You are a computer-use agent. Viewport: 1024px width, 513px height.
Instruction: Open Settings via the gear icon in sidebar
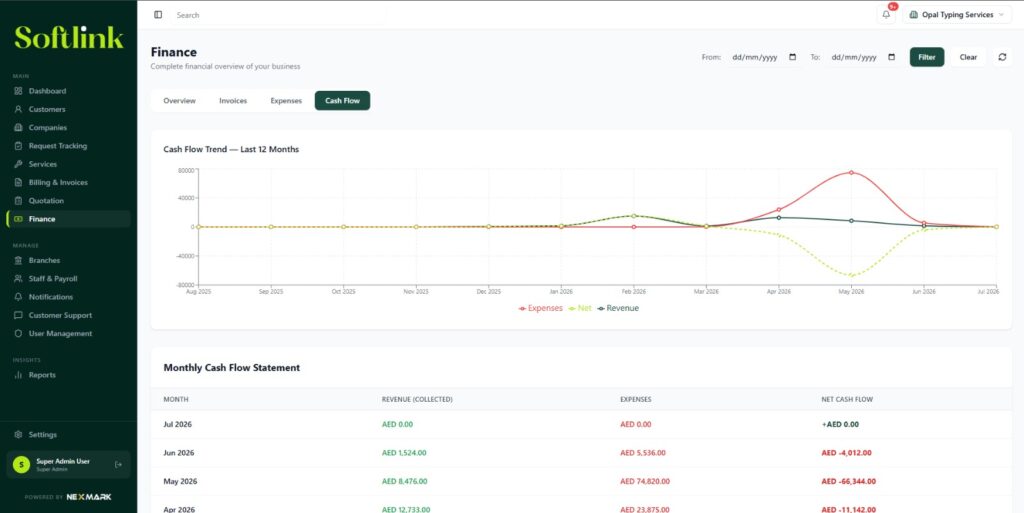pyautogui.click(x=18, y=435)
